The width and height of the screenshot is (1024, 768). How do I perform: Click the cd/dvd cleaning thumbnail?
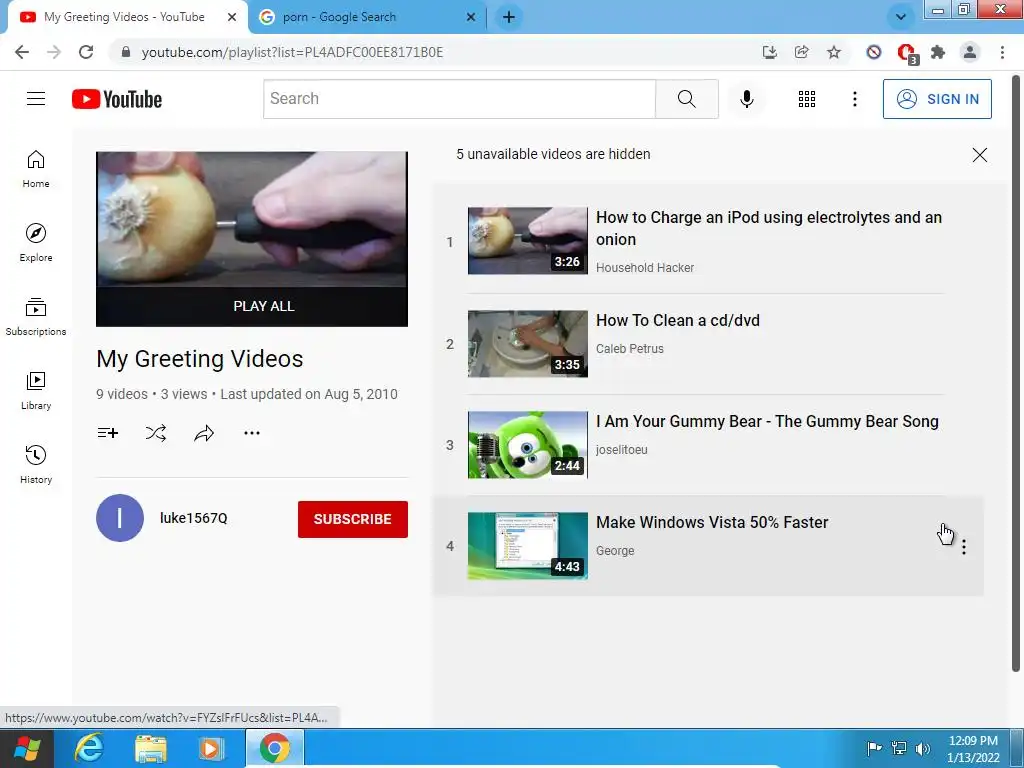(528, 344)
